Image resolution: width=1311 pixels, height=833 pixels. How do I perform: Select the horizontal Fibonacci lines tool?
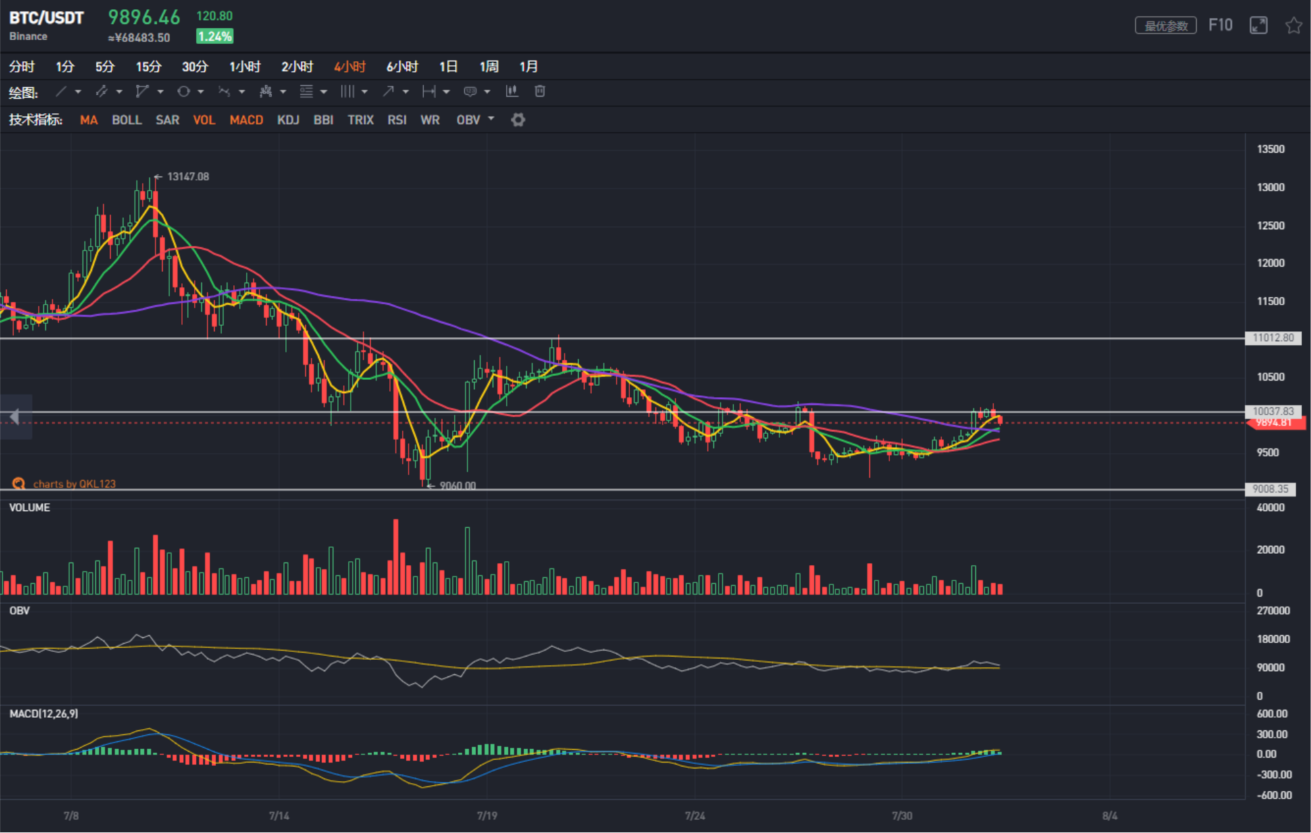click(x=306, y=91)
